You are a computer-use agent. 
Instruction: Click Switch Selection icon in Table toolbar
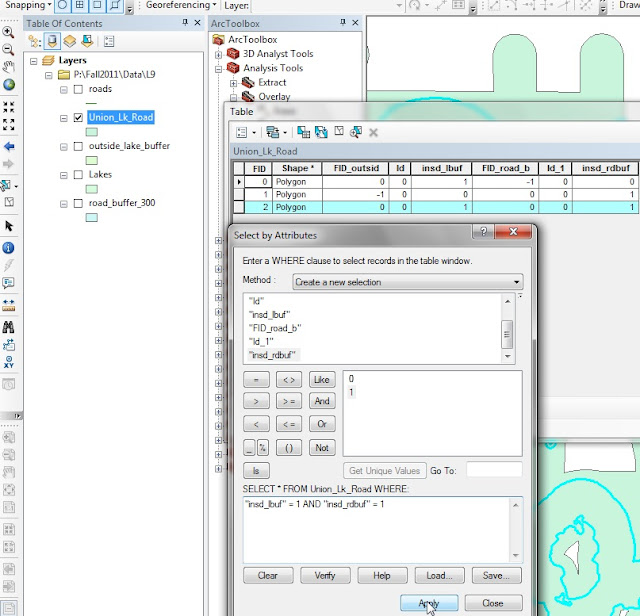point(321,132)
